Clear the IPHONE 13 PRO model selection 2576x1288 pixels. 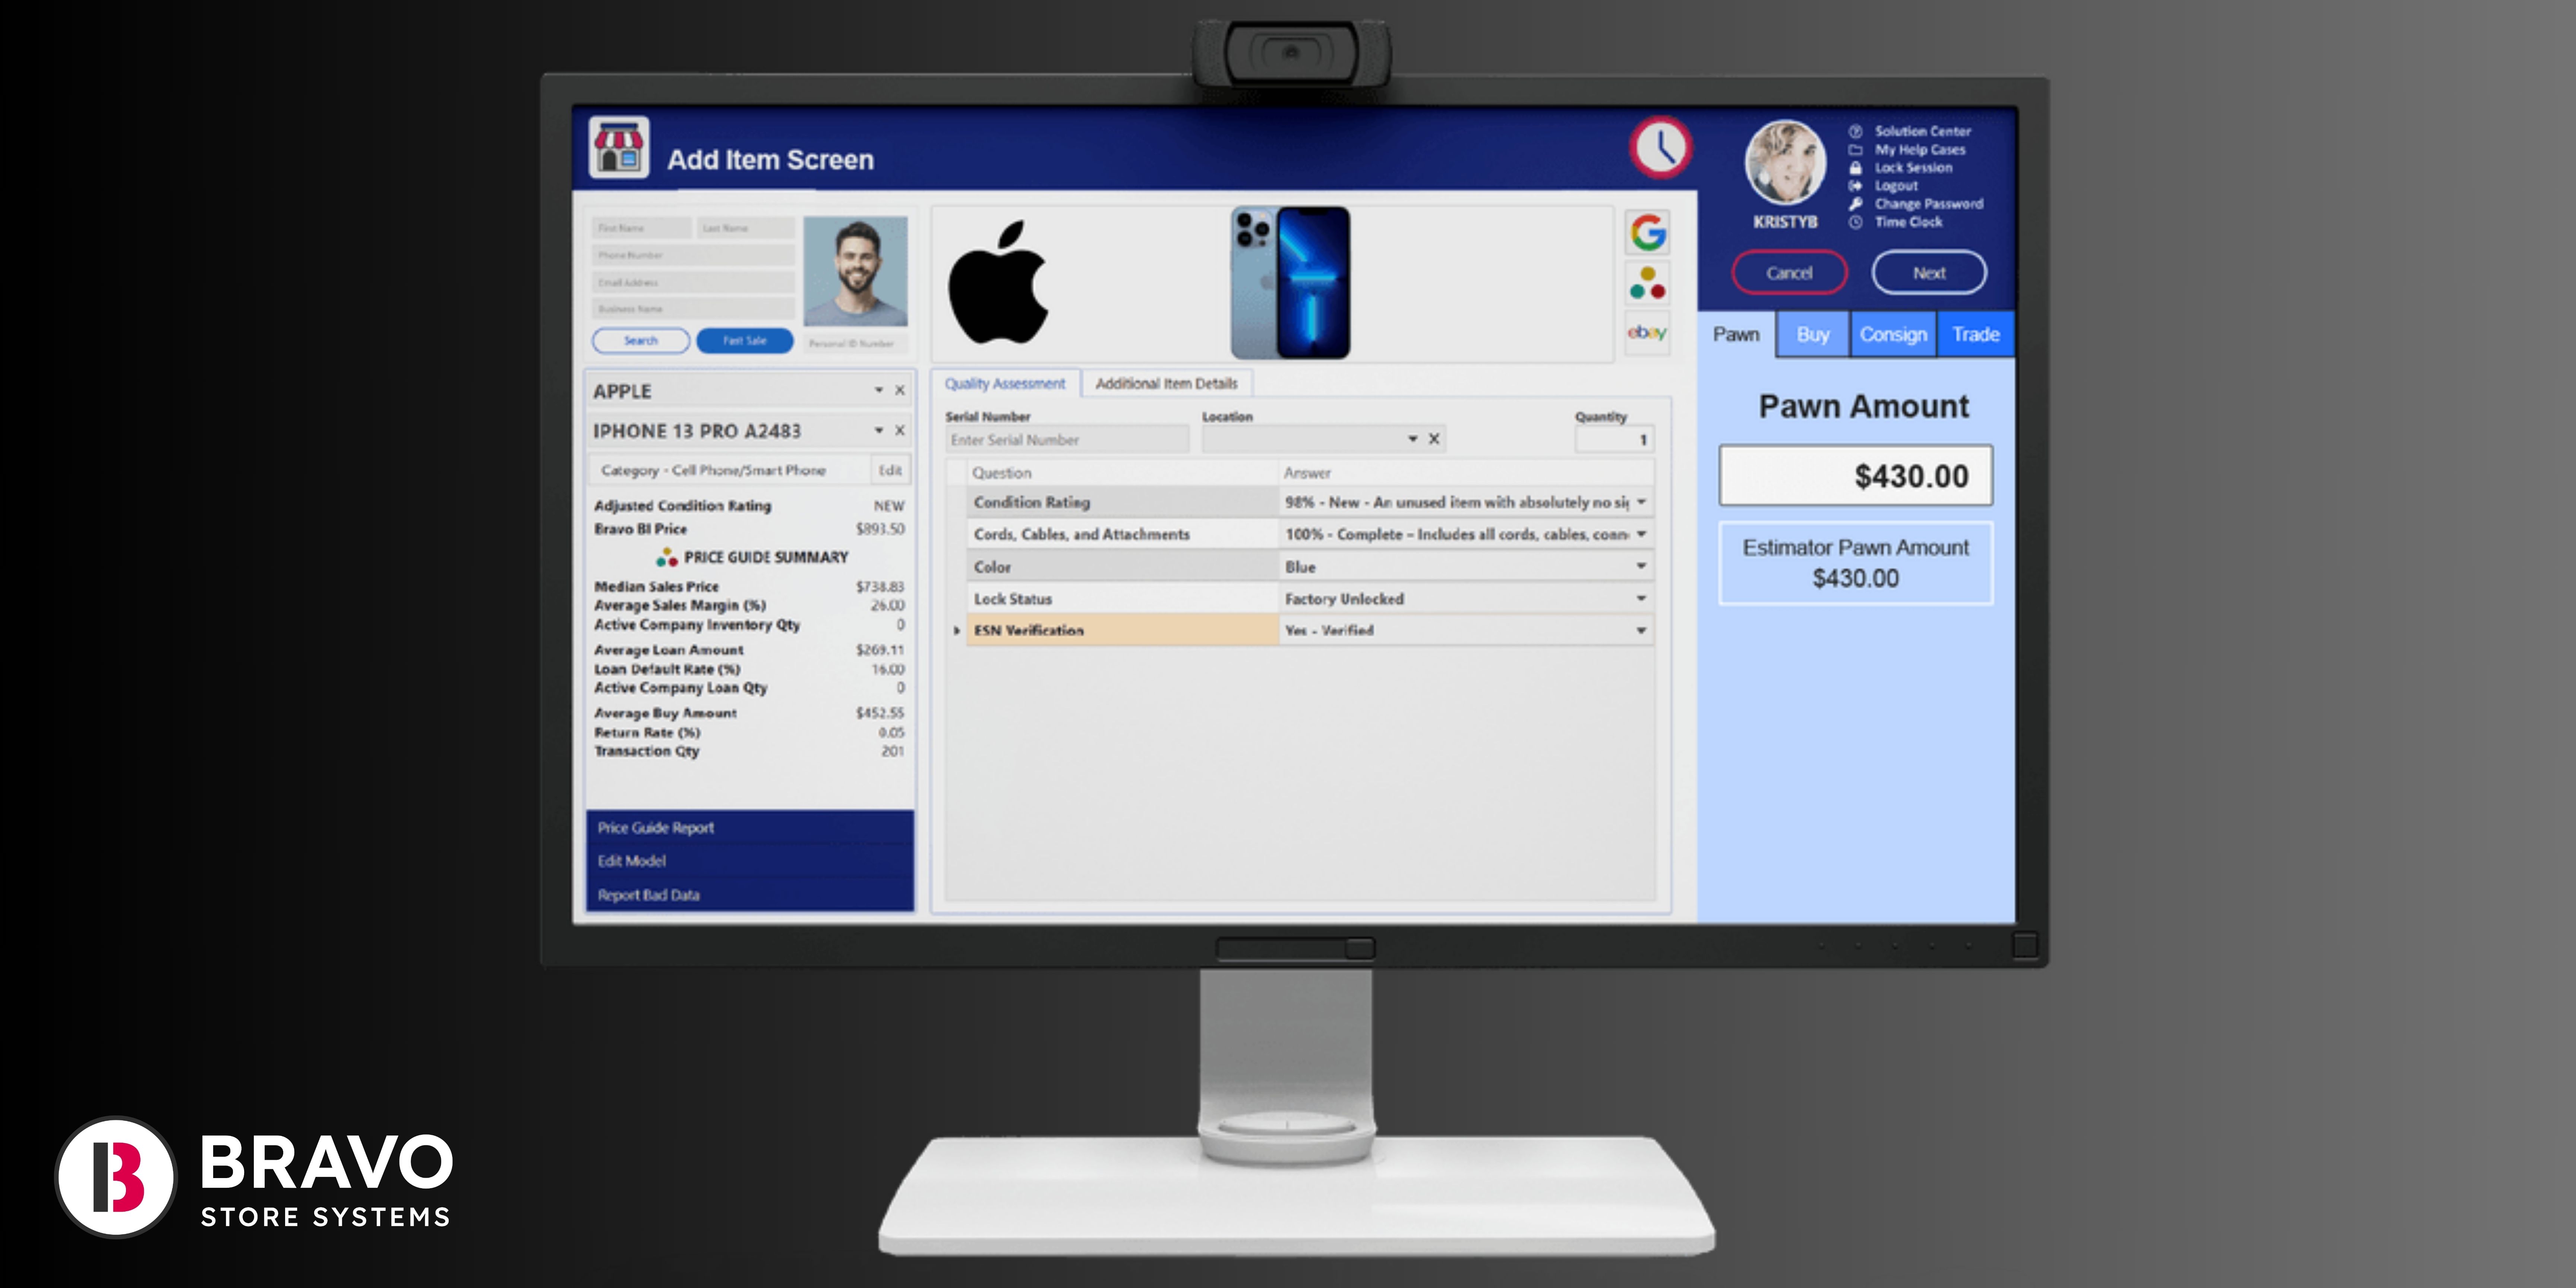click(x=900, y=431)
